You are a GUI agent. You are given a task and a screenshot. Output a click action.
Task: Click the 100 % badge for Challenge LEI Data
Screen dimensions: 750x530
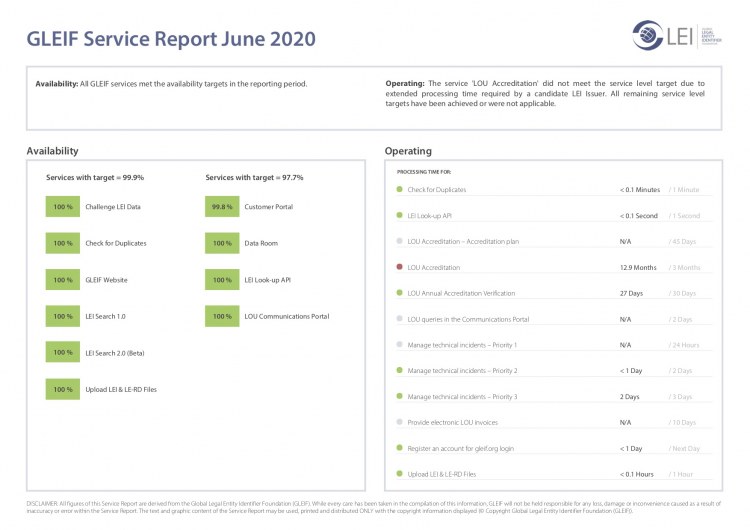click(x=63, y=207)
